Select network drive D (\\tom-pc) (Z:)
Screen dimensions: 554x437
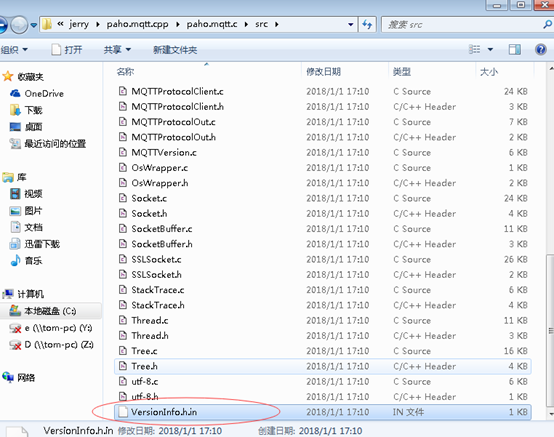[59, 344]
